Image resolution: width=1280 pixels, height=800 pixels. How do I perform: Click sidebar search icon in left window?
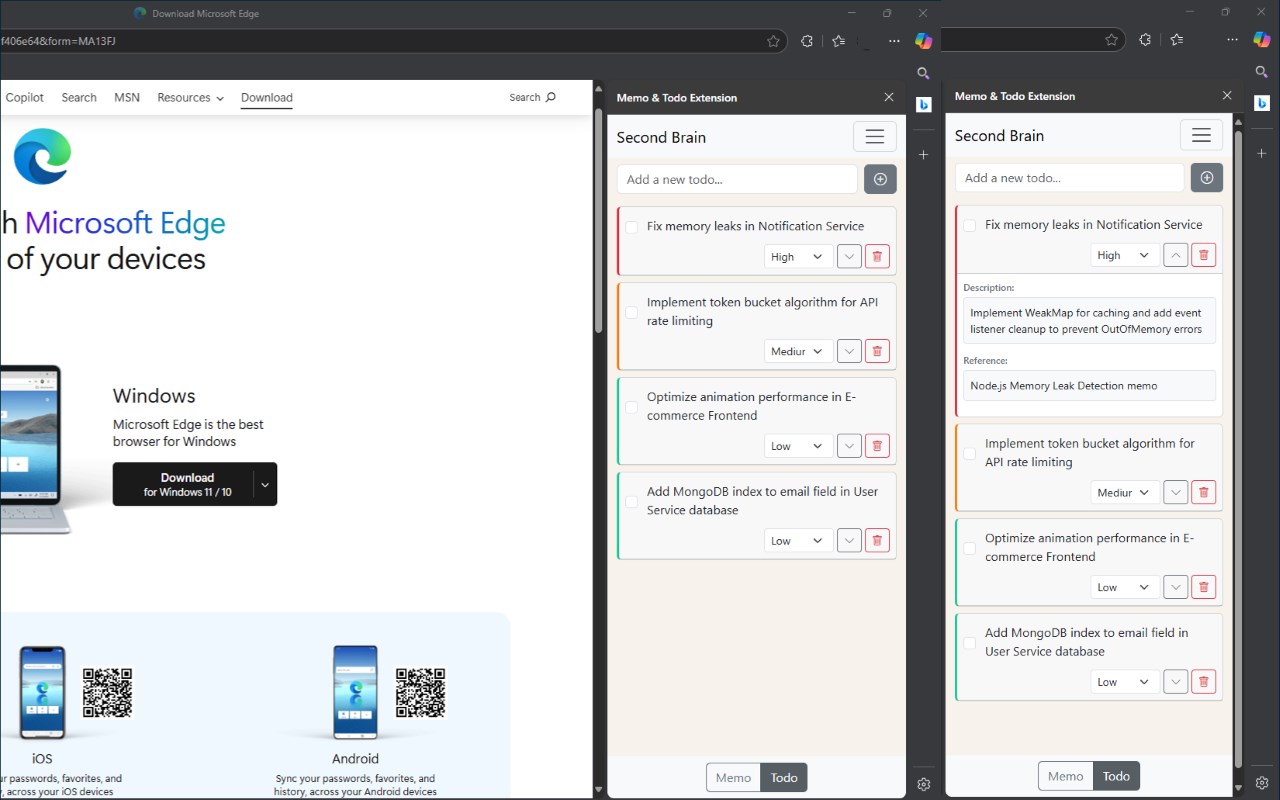pos(924,73)
